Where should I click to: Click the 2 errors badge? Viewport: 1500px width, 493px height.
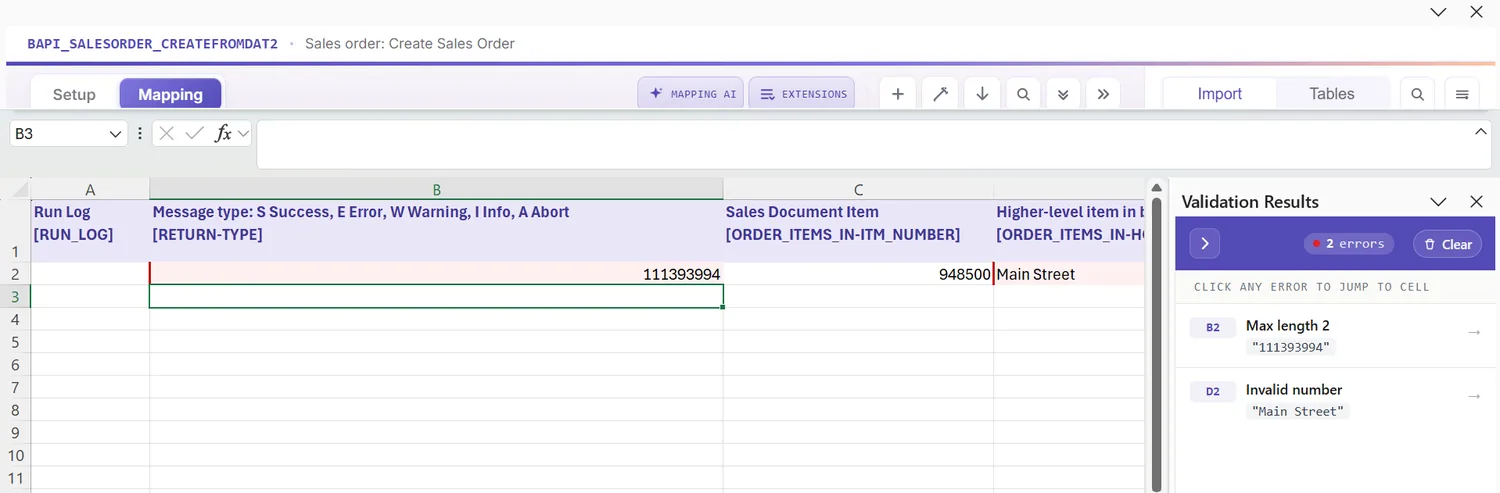pos(1349,244)
